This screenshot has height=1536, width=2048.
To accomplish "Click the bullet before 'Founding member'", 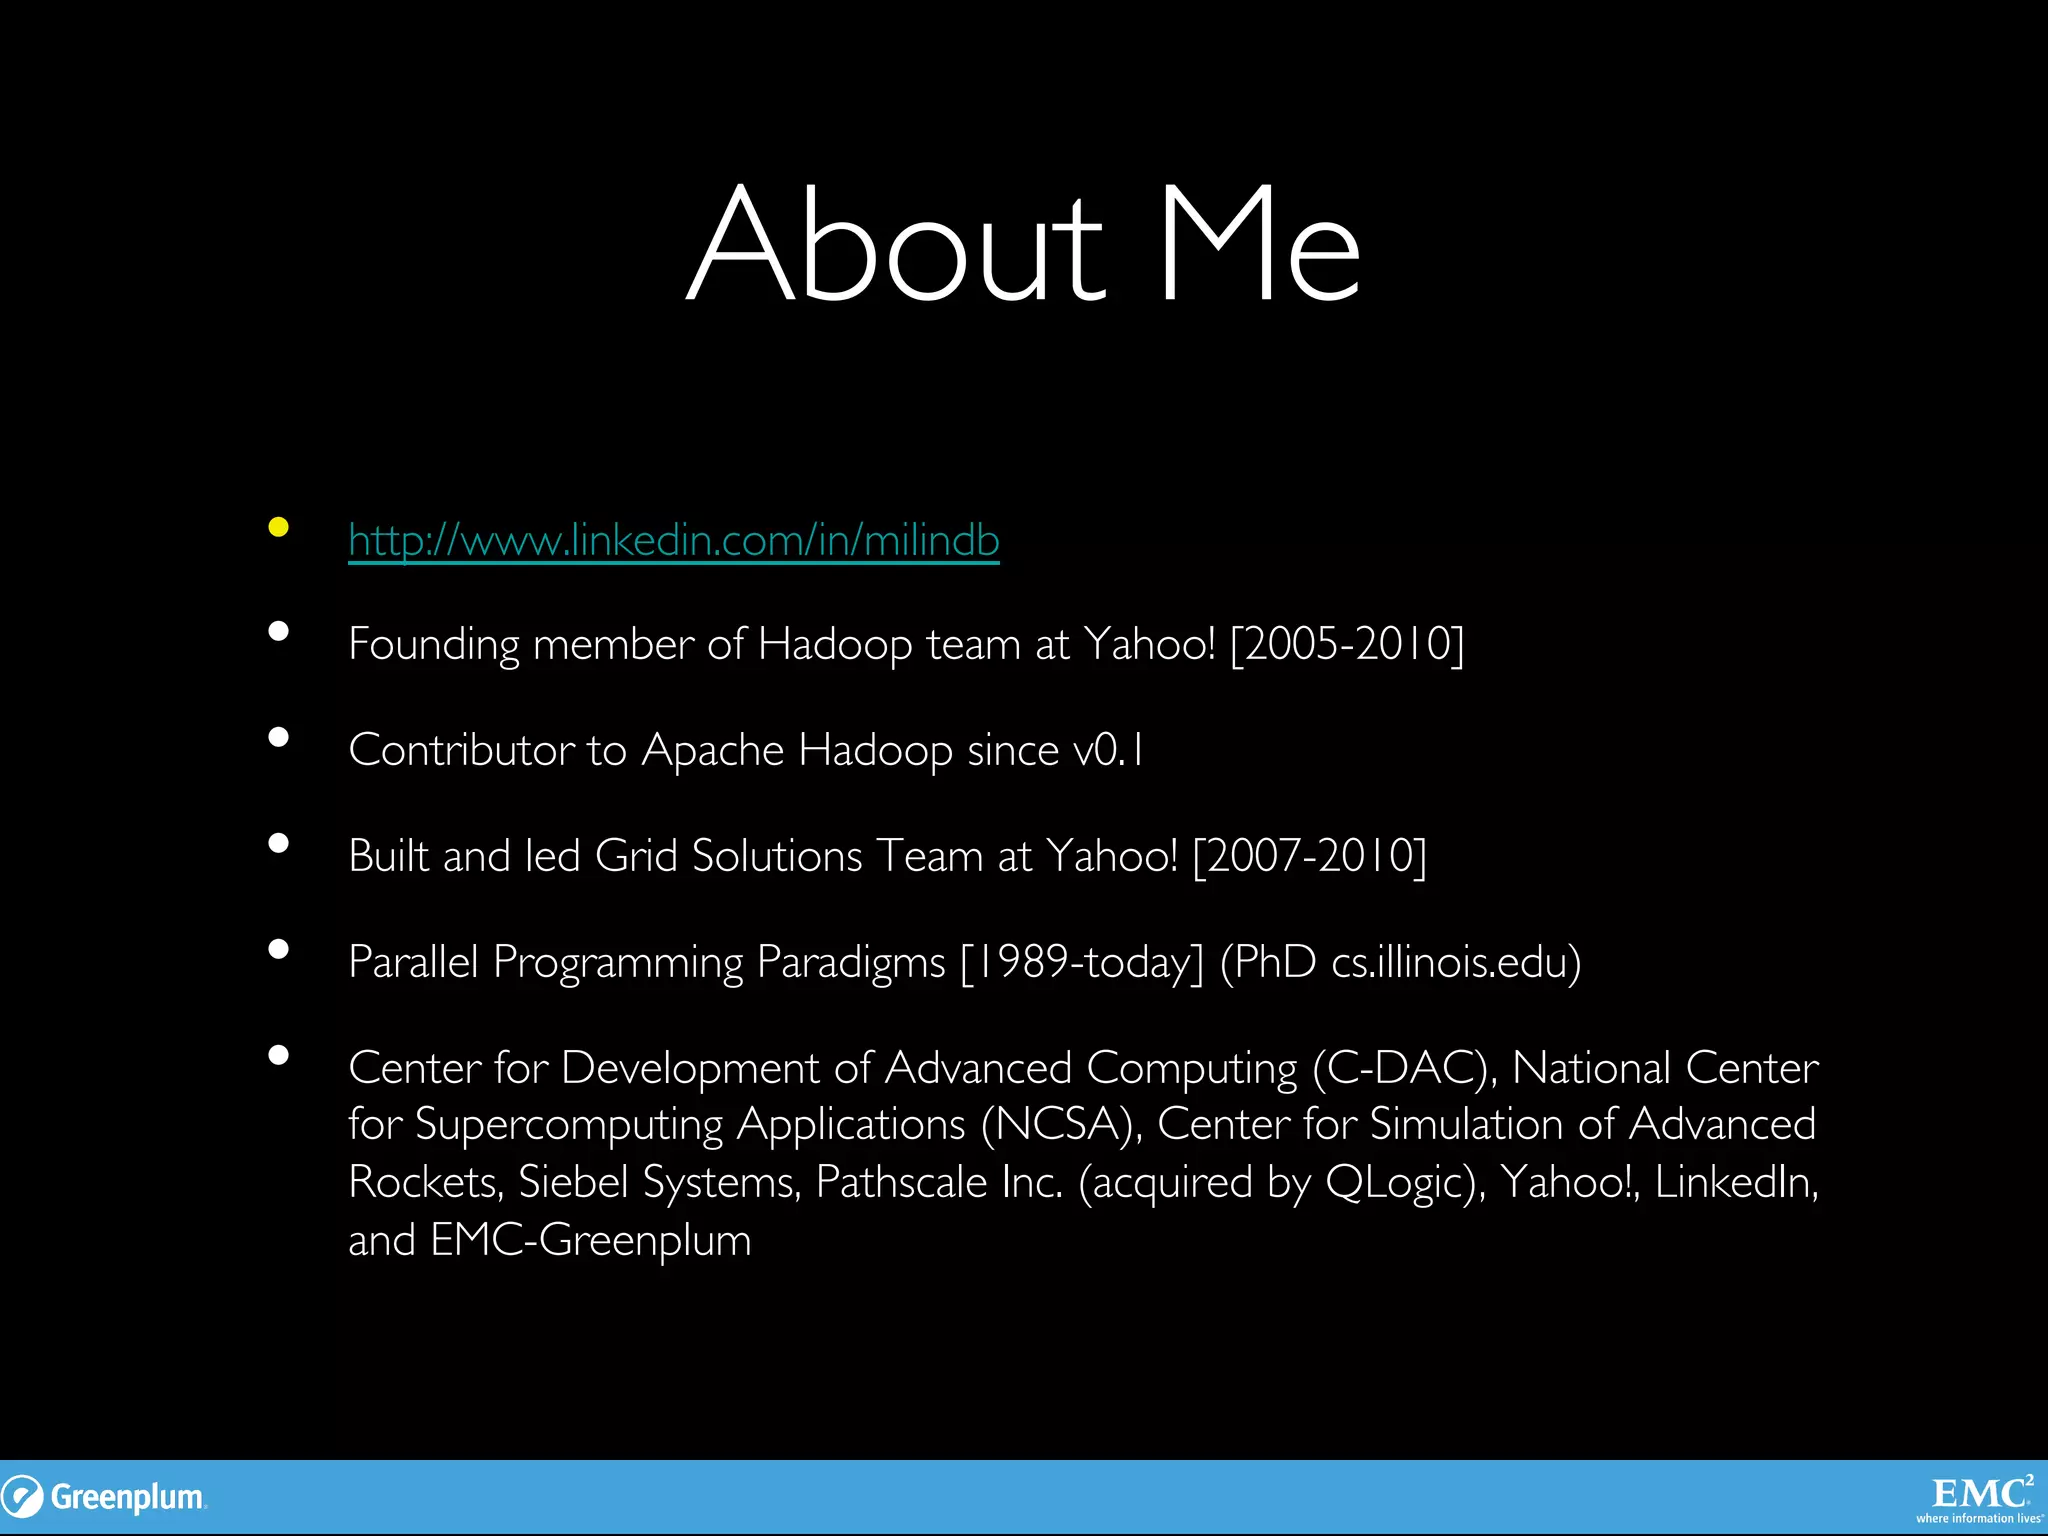I will (279, 632).
